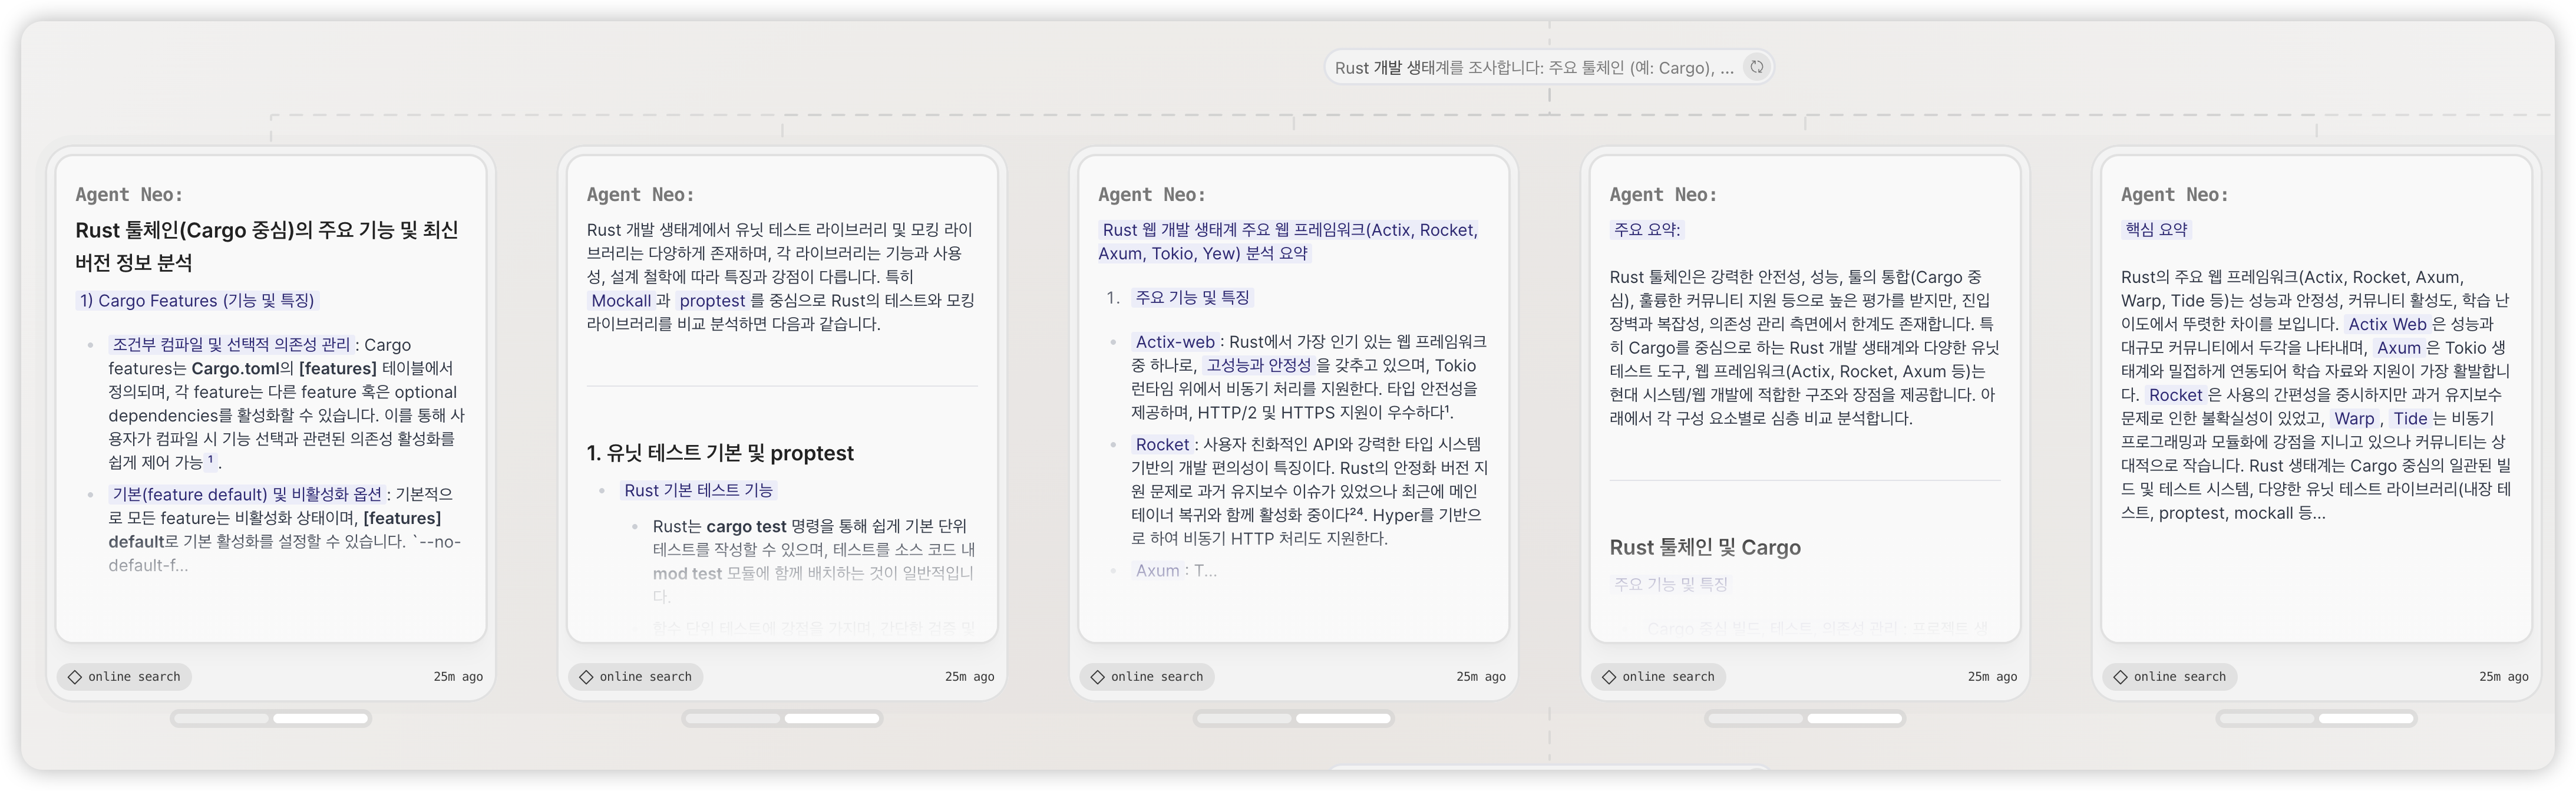Select left toggle segment below web frameworks card

pos(1245,718)
